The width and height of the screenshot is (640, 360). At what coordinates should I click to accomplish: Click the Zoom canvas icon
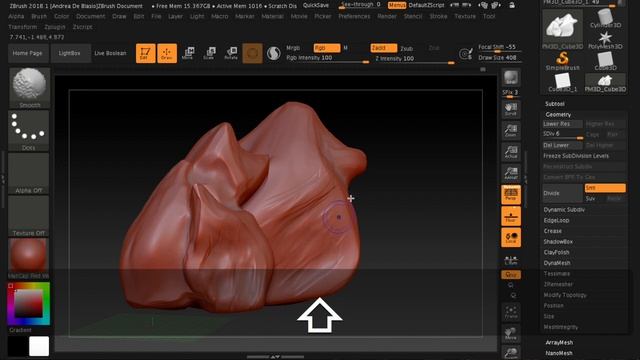(x=511, y=131)
